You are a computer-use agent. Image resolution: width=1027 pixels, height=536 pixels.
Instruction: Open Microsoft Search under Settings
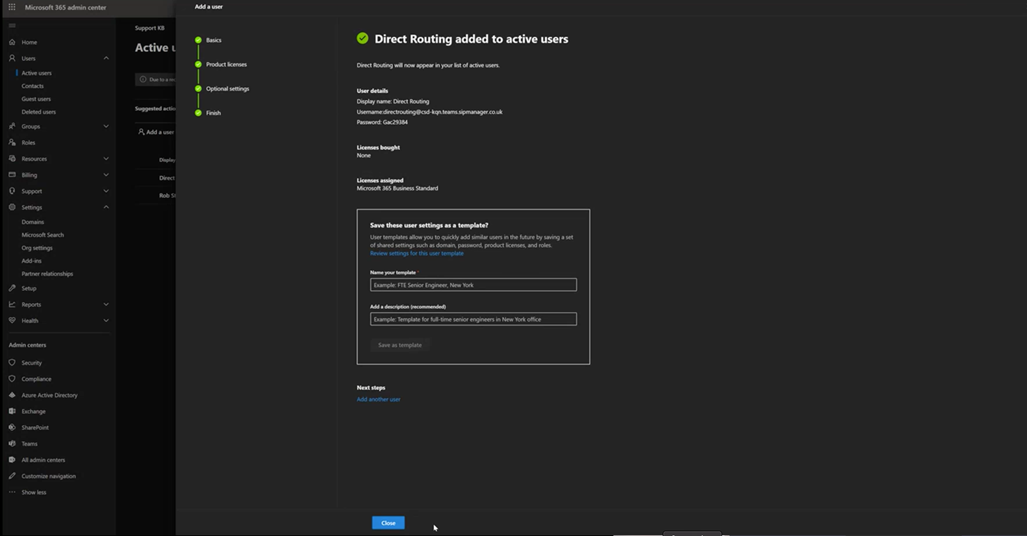(x=43, y=235)
